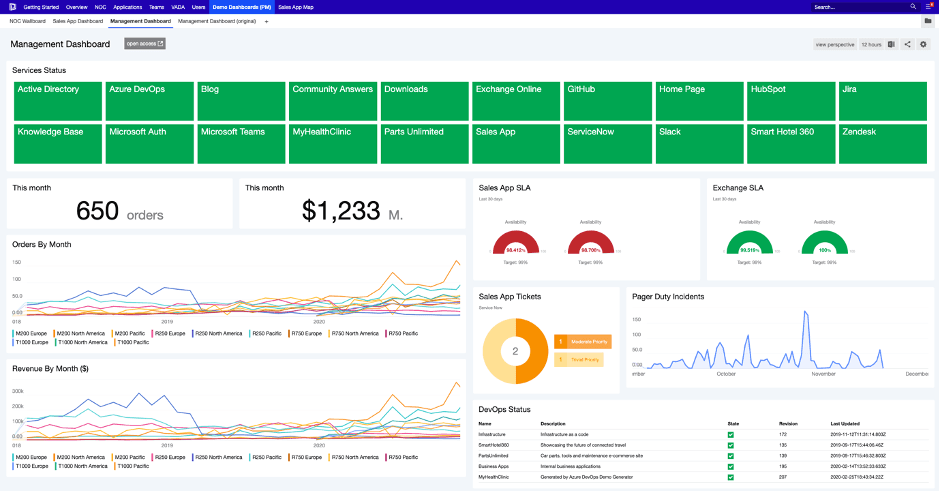Viewport: 939px width, 491px height.
Task: Open the Smart Hotel 360 status tile
Action: [791, 144]
